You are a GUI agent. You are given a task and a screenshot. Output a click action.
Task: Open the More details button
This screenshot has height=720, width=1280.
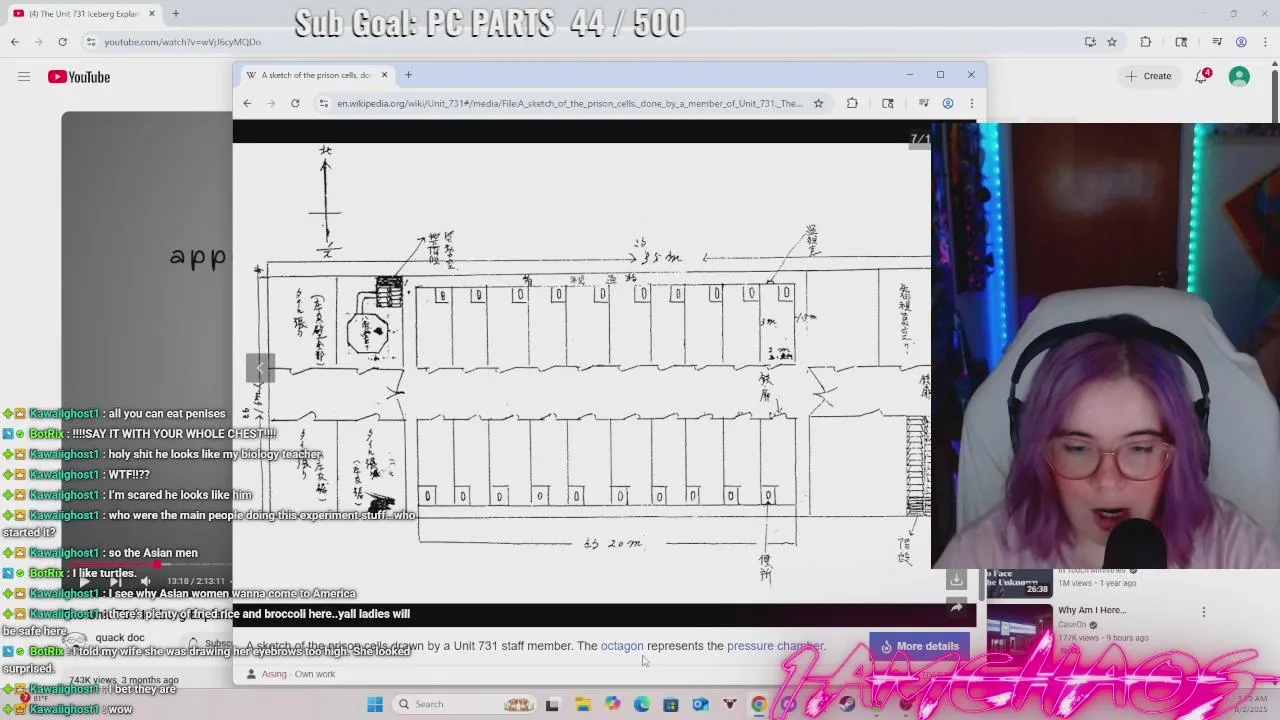point(919,646)
